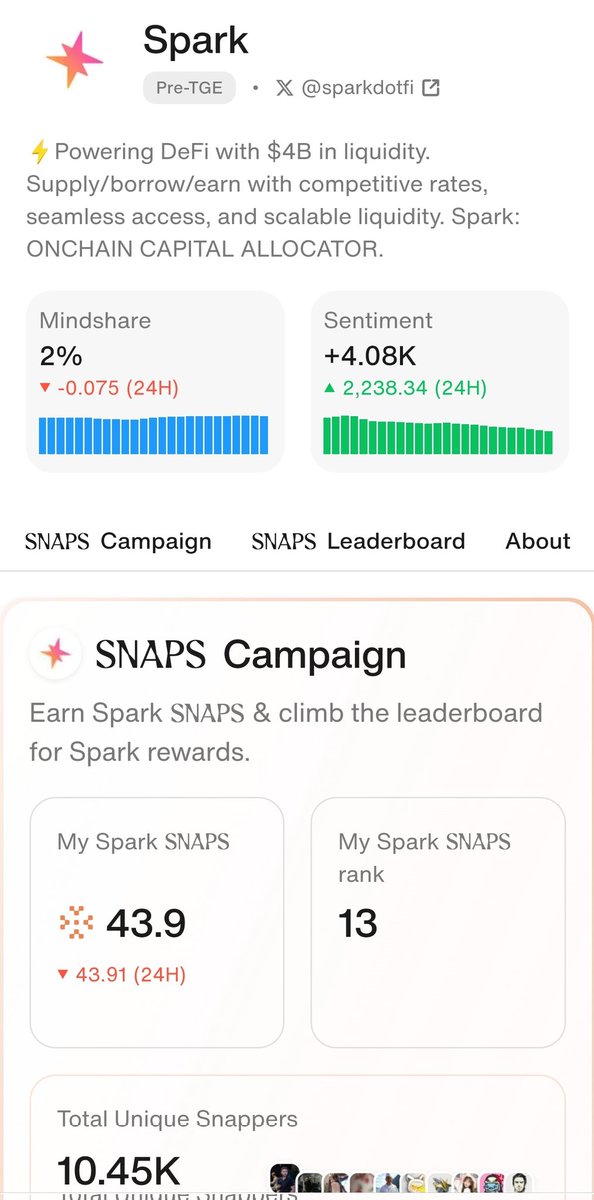The image size is (594, 1200).
Task: Click the star icon beside SNAPS Campaign heading
Action: (55, 655)
